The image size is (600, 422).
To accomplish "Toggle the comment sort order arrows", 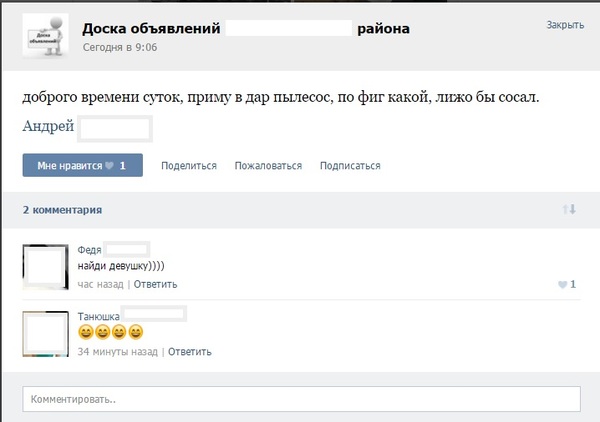I will click(569, 209).
